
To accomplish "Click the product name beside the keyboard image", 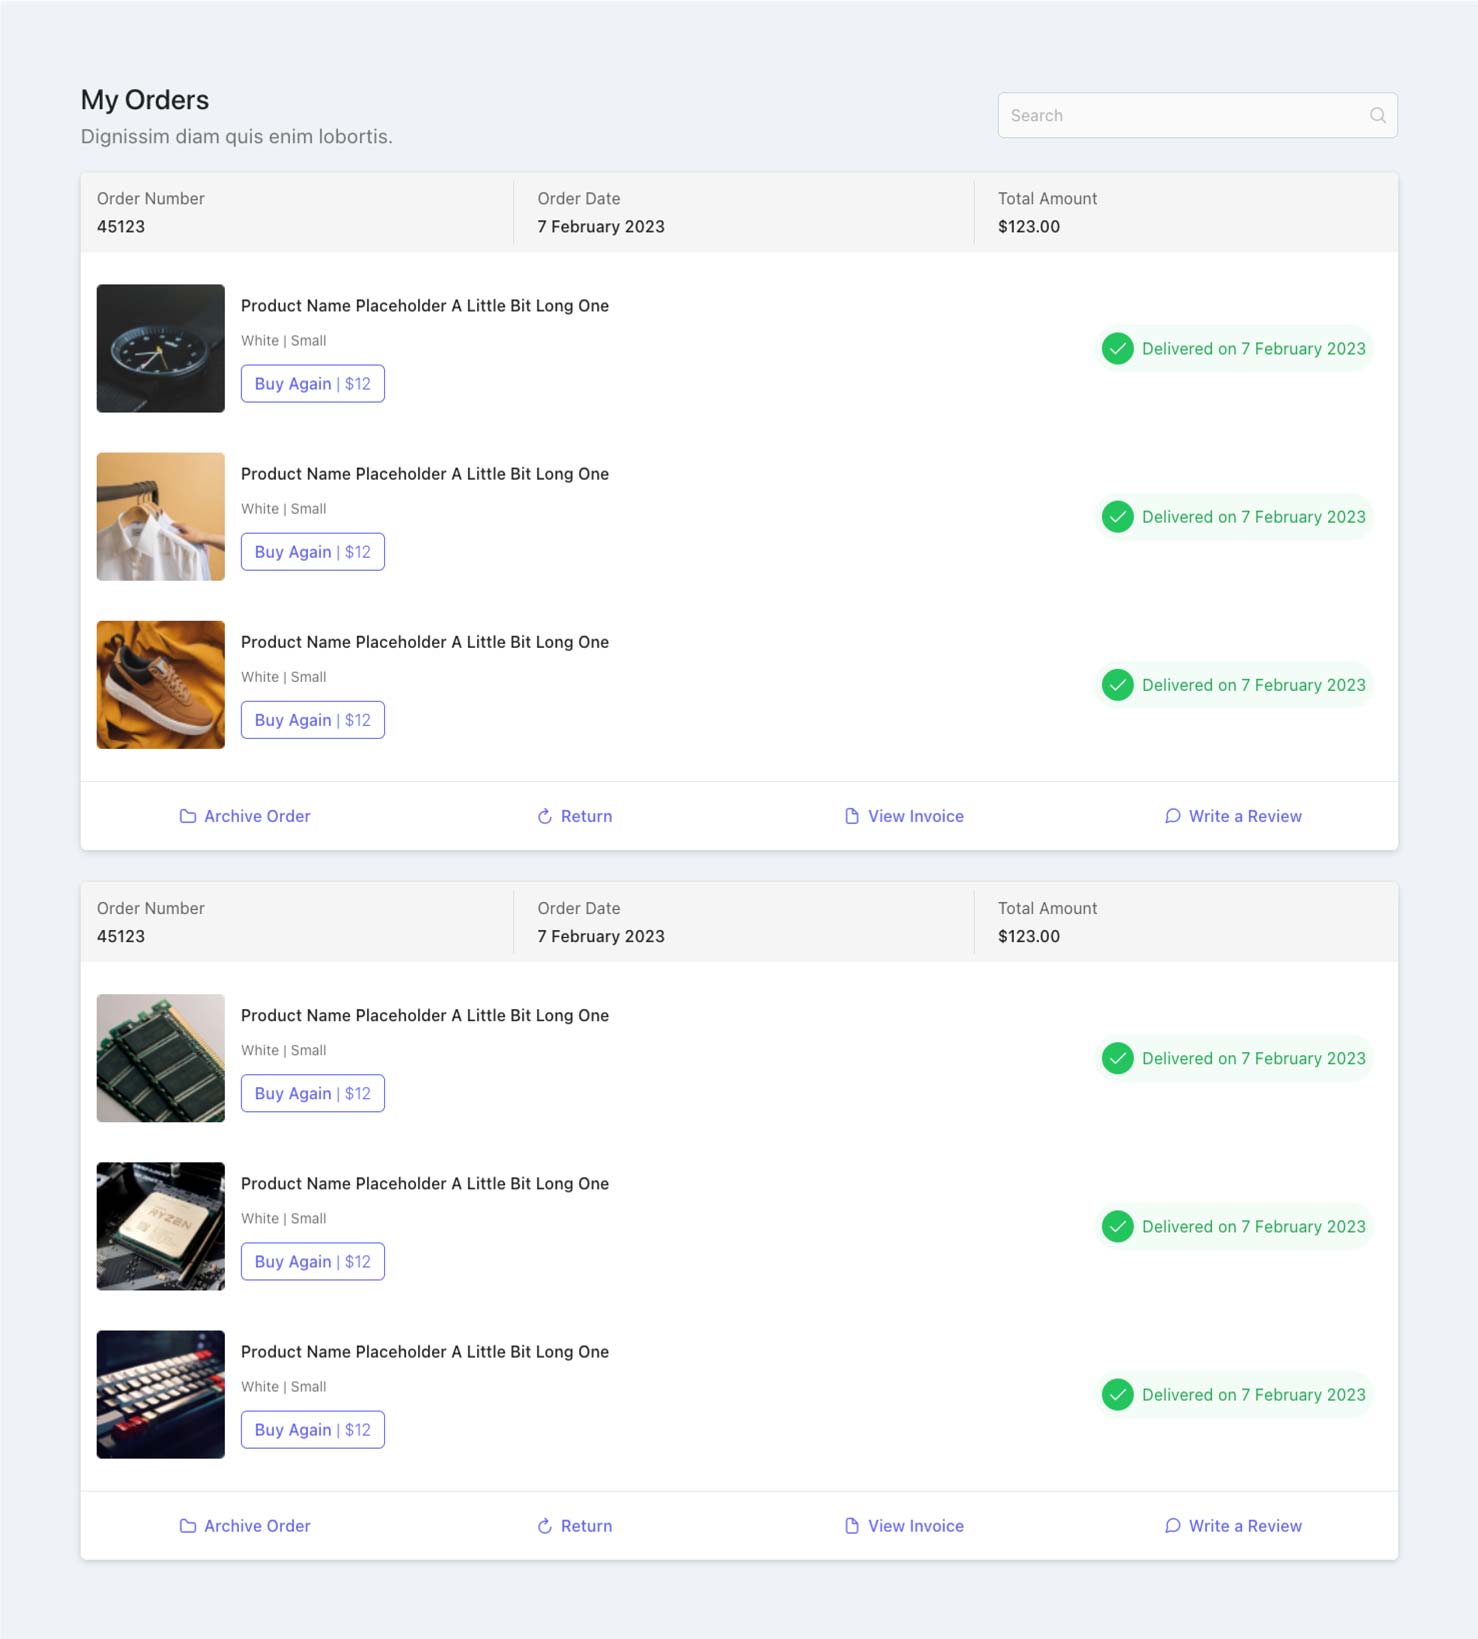I will coord(425,1351).
